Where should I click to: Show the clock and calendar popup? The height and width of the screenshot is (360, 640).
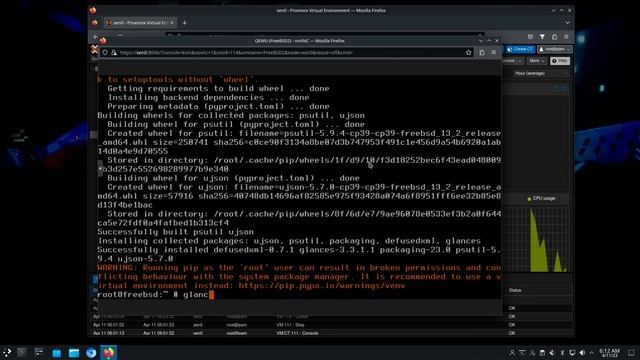click(x=609, y=353)
